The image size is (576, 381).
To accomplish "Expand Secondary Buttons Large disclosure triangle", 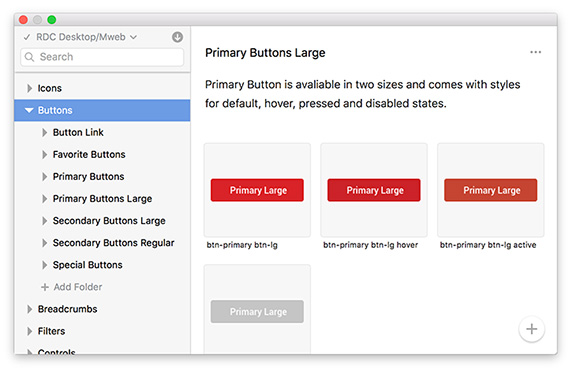I will click(x=44, y=221).
